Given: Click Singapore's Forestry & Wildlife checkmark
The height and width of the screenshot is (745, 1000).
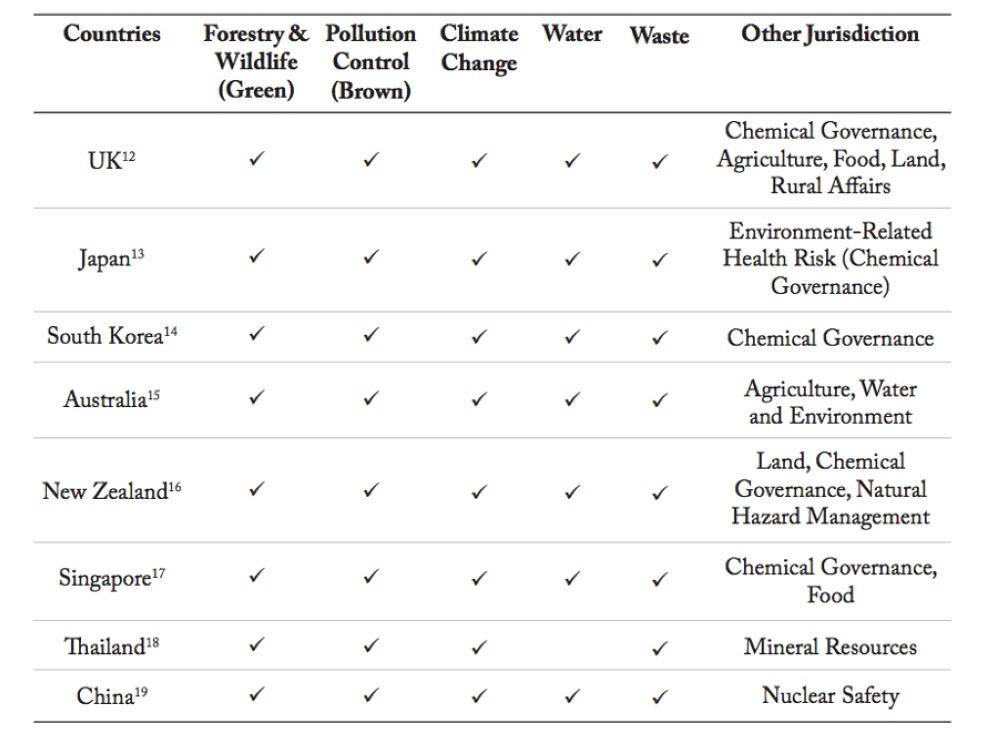Looking at the screenshot, I should (256, 578).
